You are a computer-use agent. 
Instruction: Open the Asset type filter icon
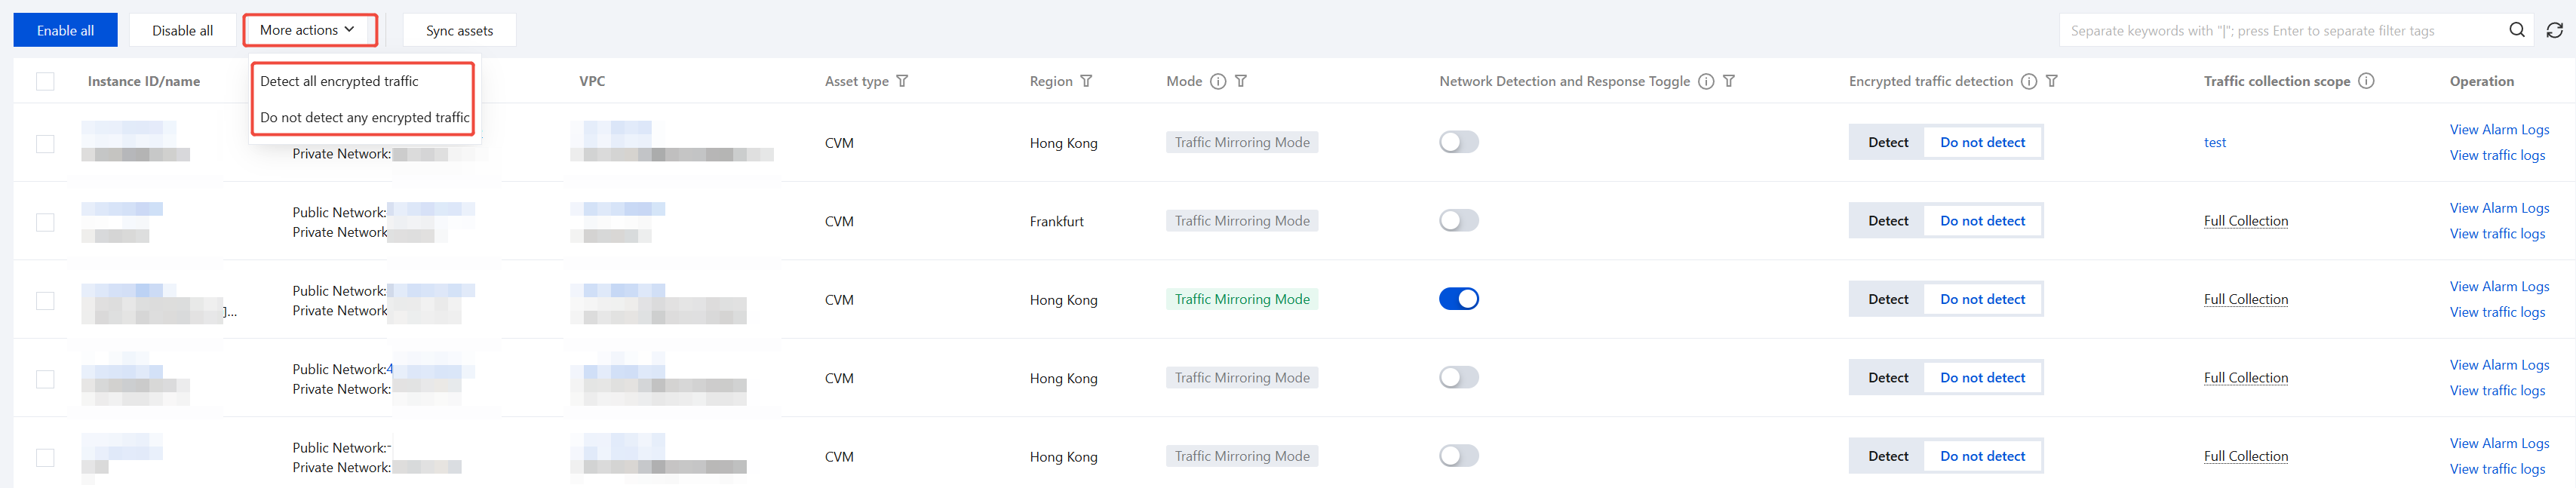[902, 81]
